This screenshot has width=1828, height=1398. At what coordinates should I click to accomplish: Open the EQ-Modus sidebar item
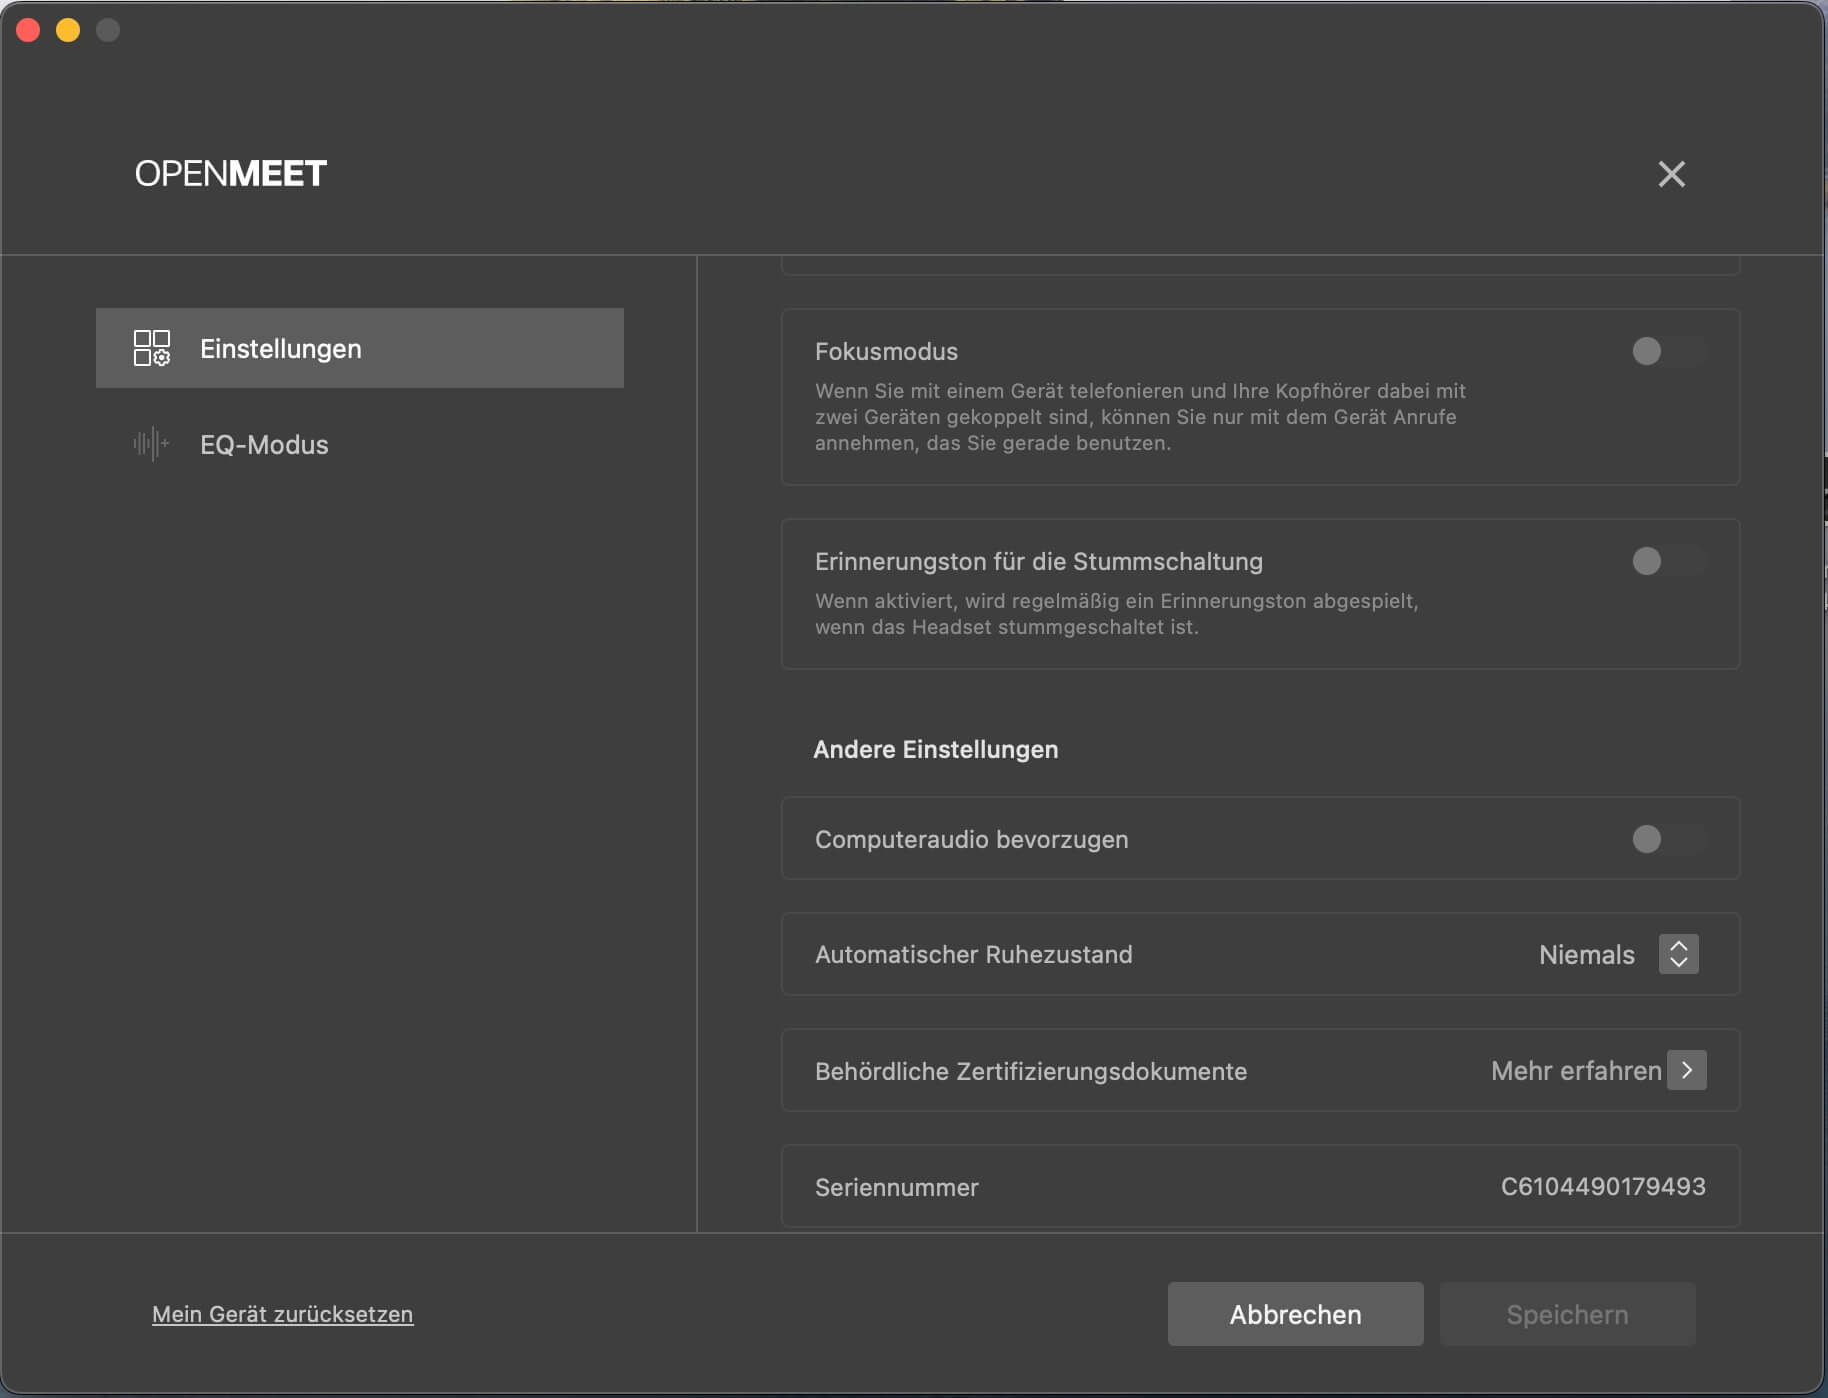[360, 444]
